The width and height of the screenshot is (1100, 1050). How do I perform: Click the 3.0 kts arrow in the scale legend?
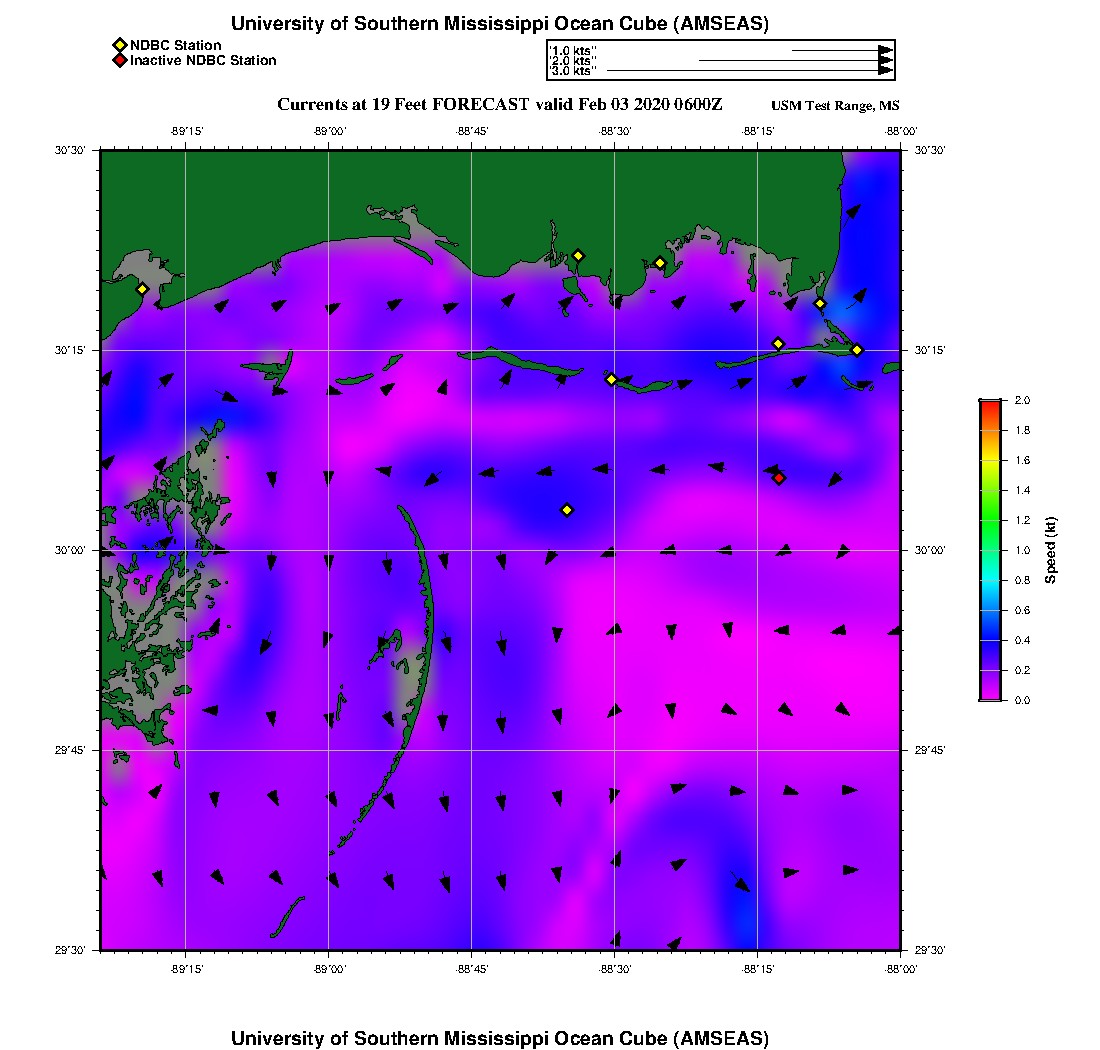click(748, 71)
